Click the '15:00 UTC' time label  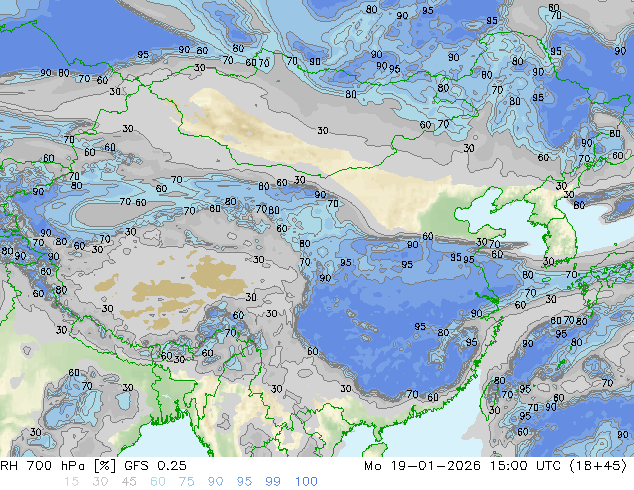pos(525,466)
